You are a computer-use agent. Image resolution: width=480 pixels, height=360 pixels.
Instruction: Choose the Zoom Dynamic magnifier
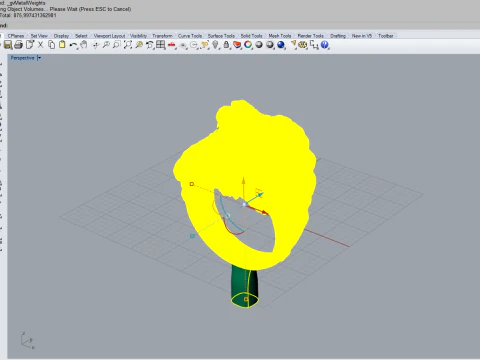click(106, 45)
